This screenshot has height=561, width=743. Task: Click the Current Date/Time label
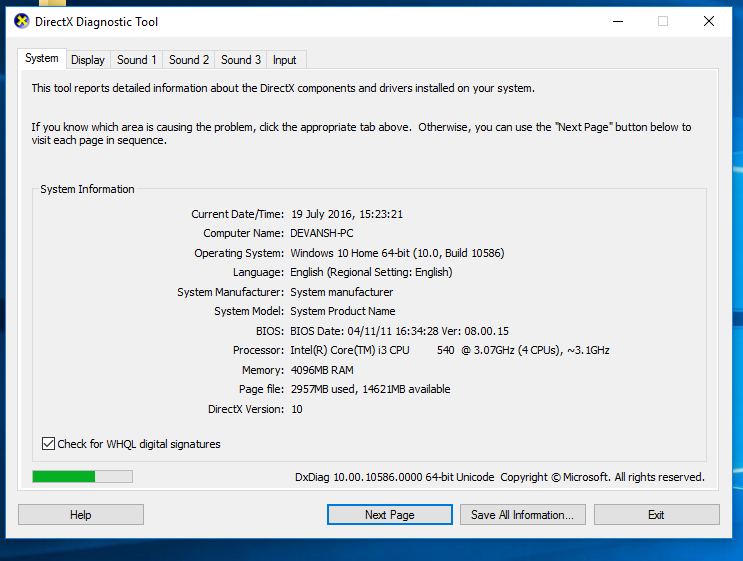237,214
